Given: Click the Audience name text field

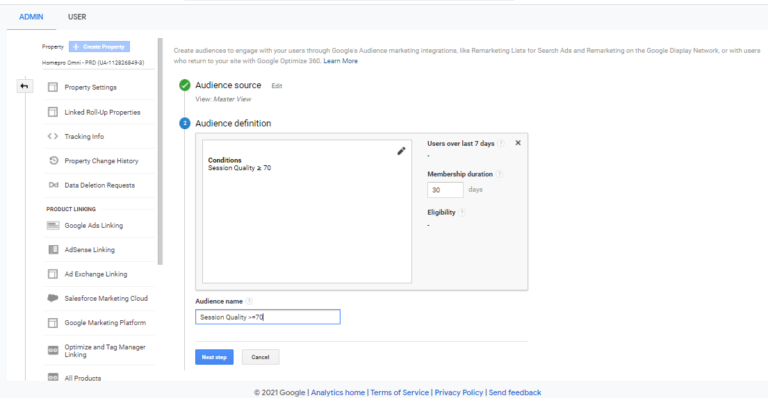Looking at the screenshot, I should [267, 317].
